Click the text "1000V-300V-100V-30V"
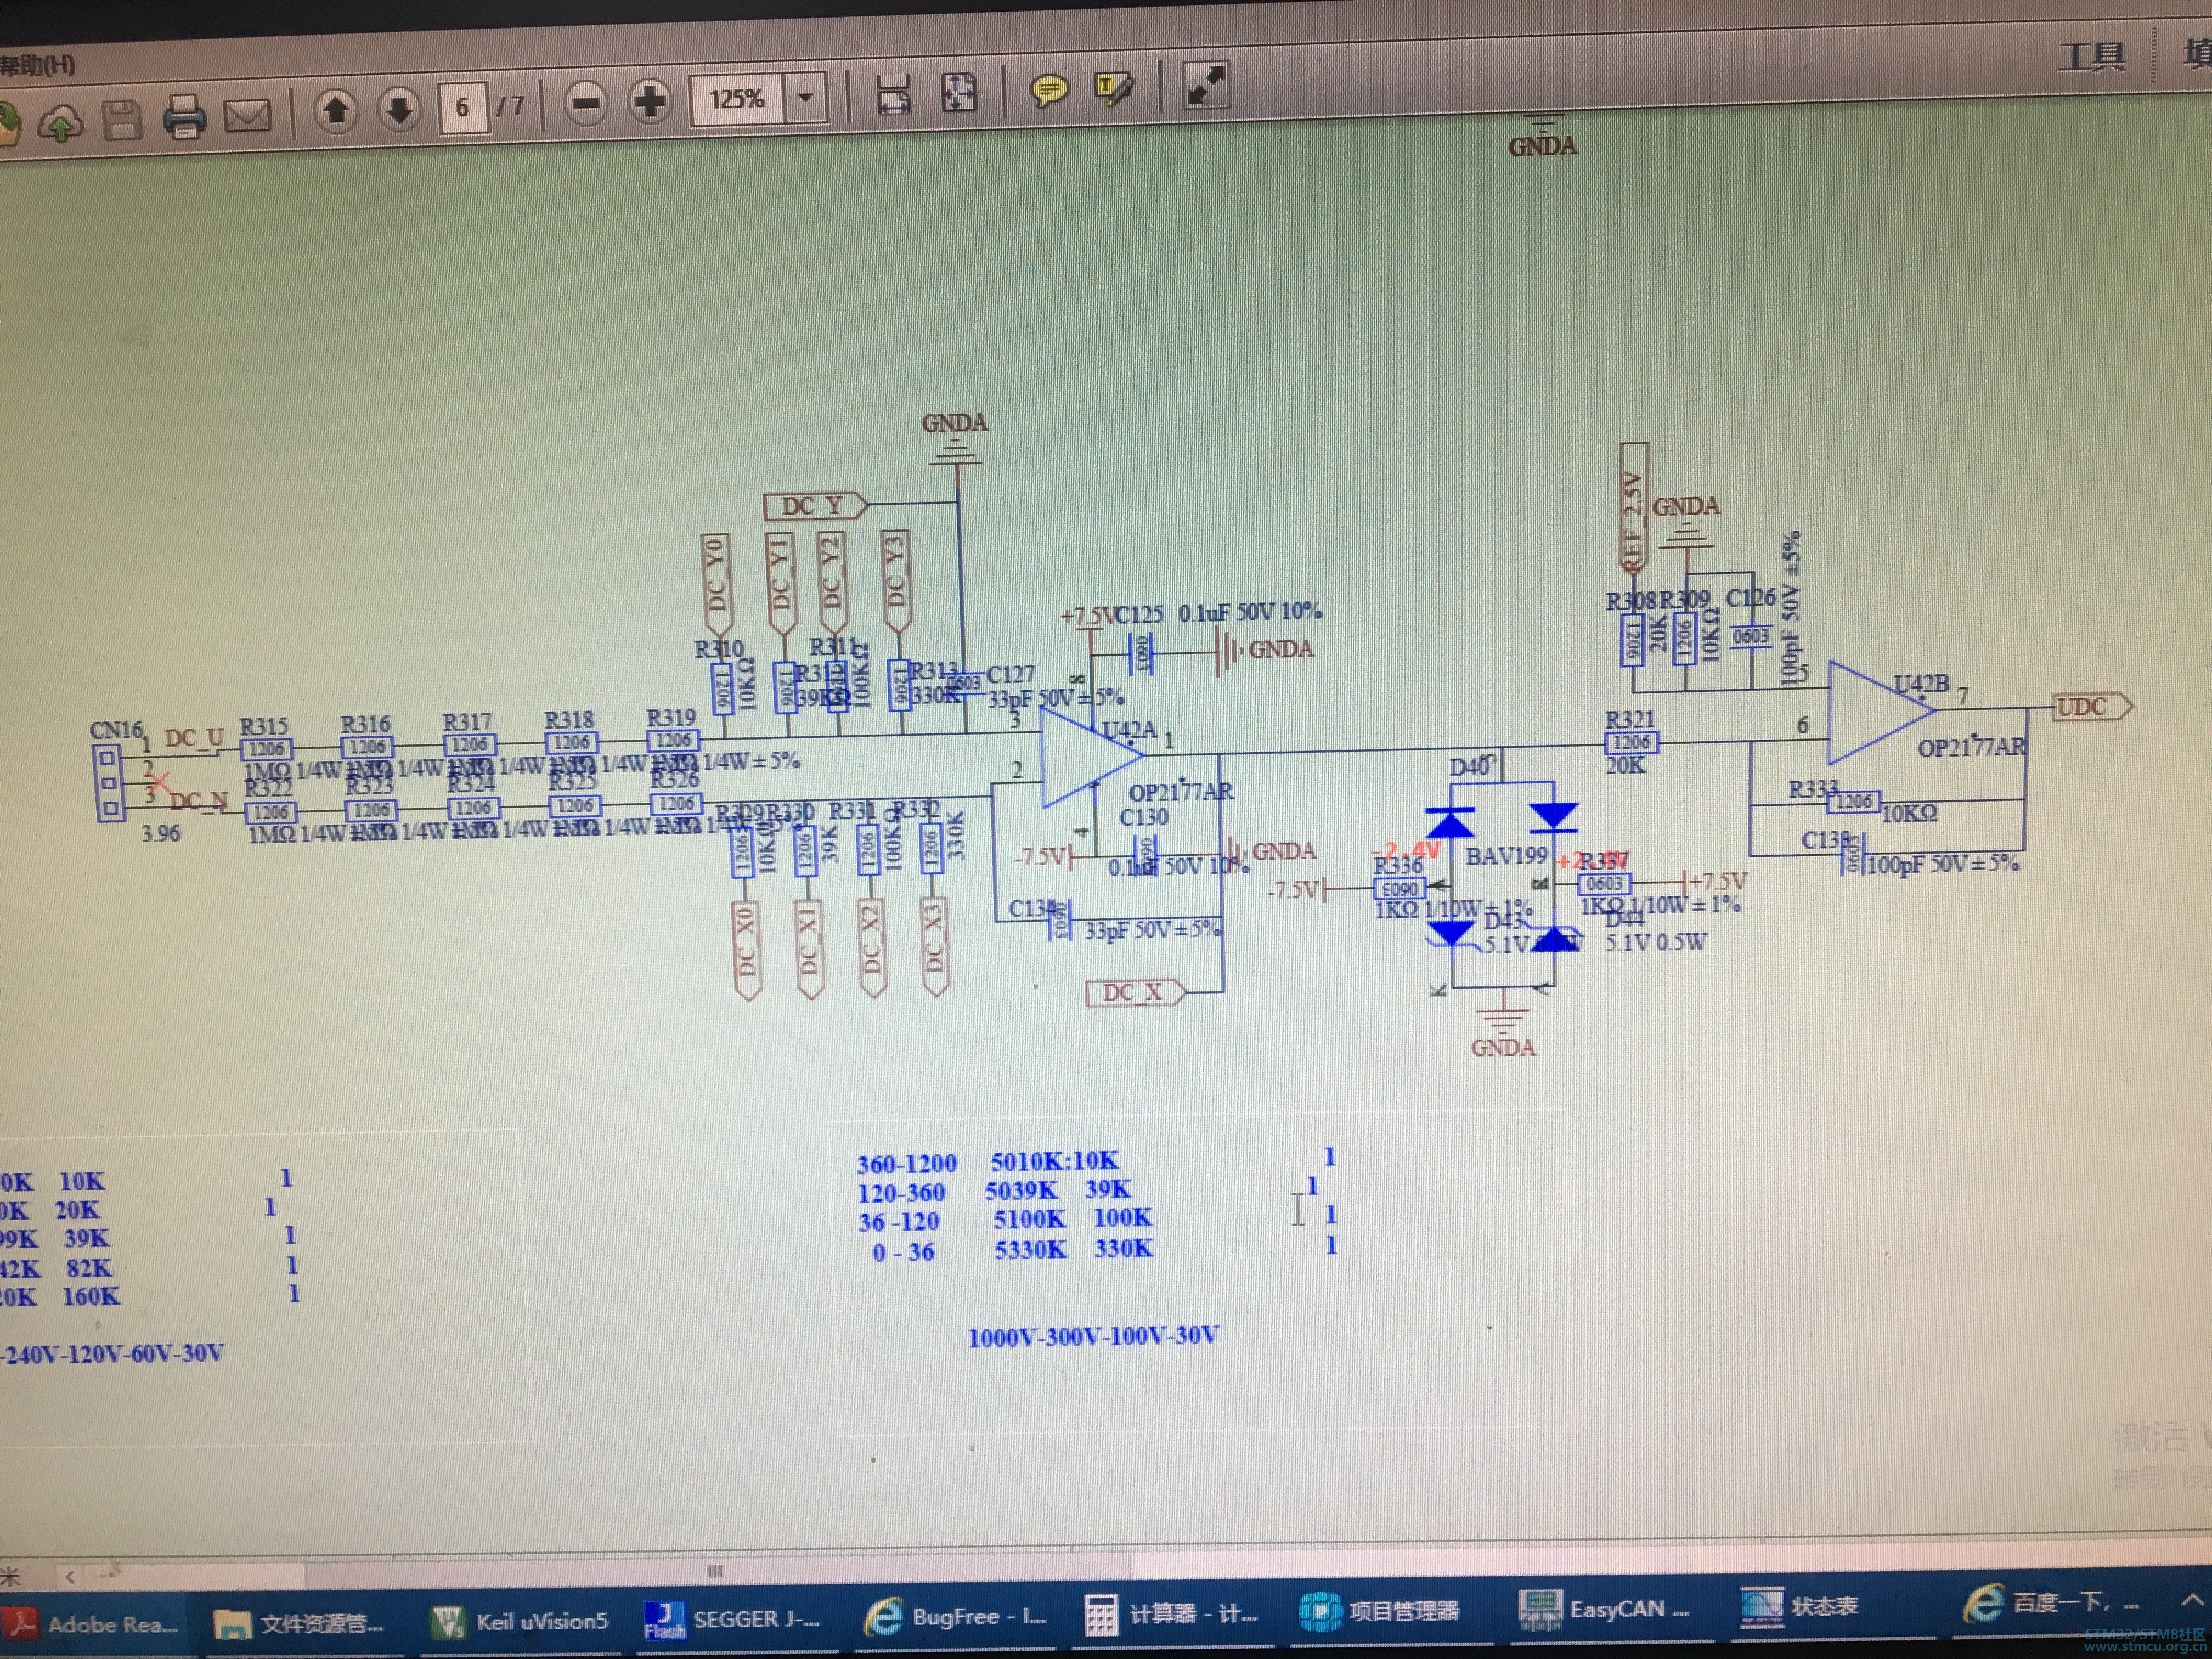This screenshot has height=1659, width=2212. pyautogui.click(x=1093, y=1336)
